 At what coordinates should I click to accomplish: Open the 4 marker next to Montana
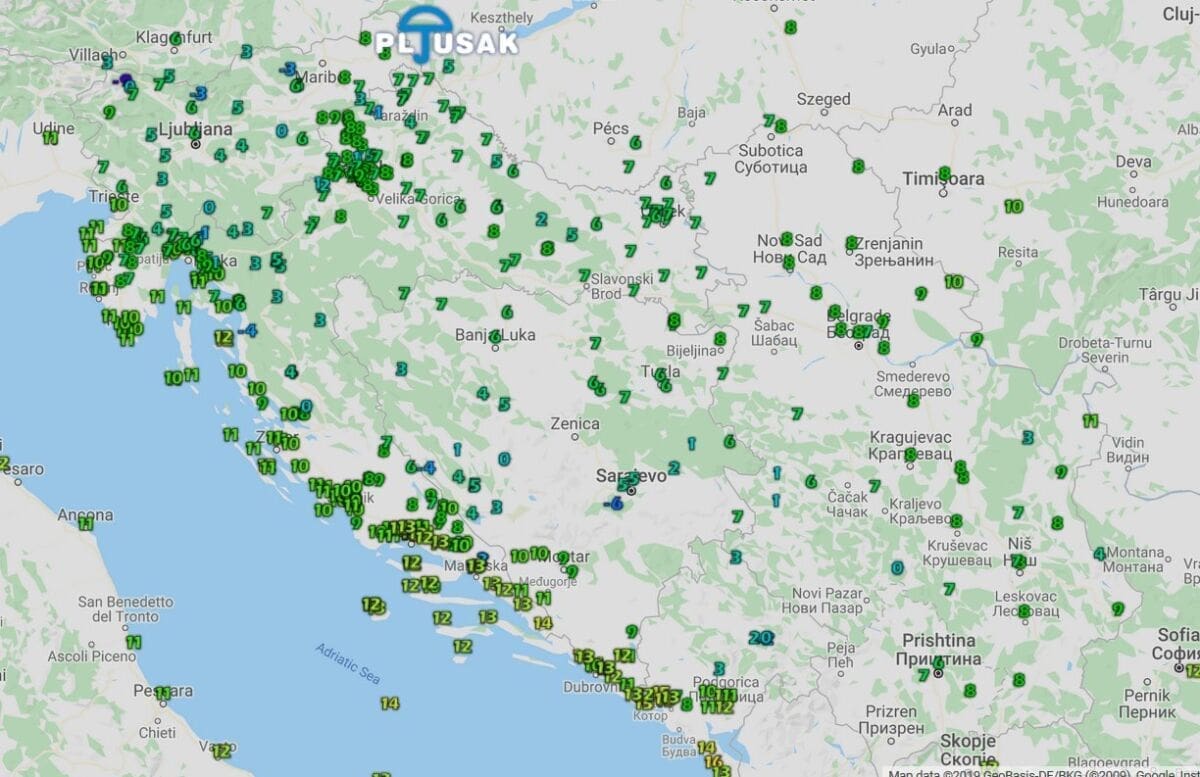click(x=1100, y=553)
